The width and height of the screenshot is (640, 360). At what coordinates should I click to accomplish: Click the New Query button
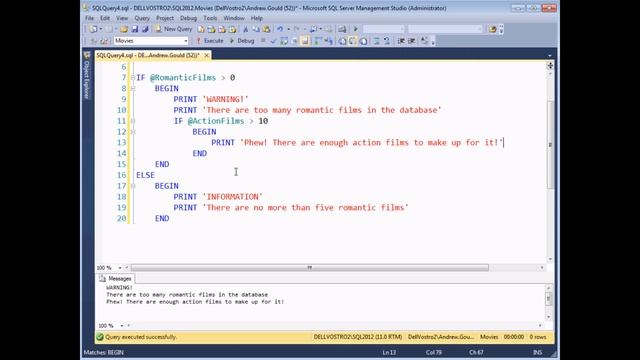[173, 29]
